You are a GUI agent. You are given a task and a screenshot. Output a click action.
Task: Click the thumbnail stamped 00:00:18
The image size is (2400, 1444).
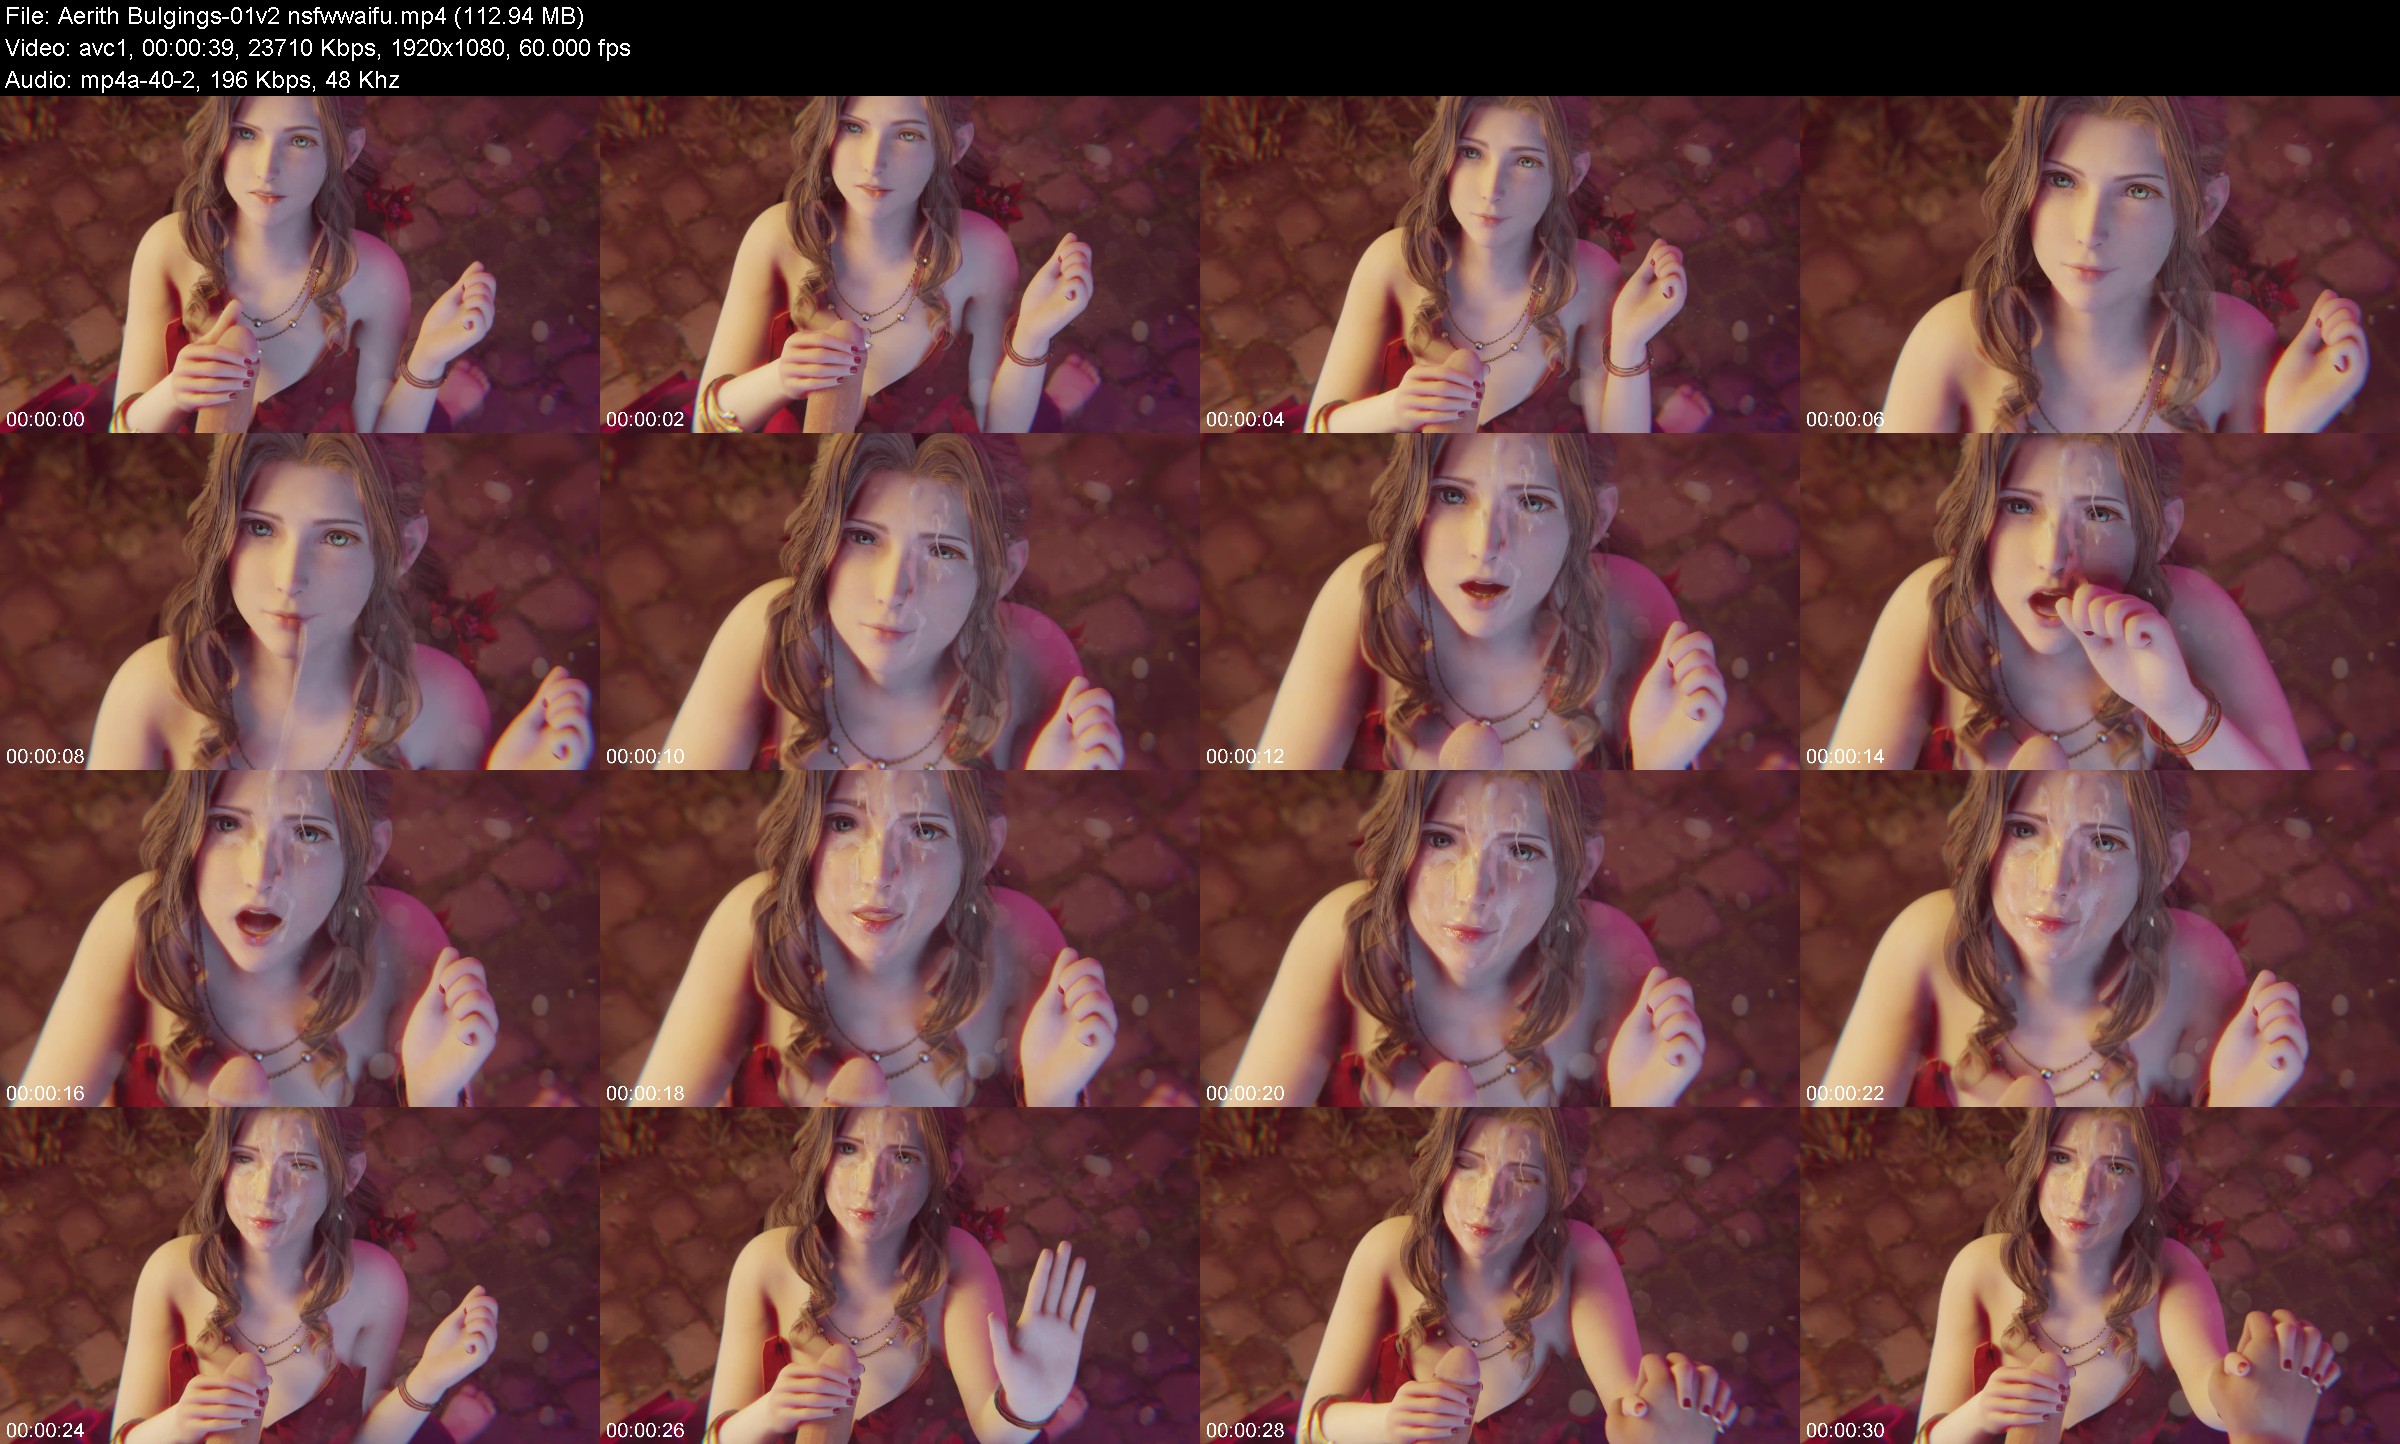(900, 938)
